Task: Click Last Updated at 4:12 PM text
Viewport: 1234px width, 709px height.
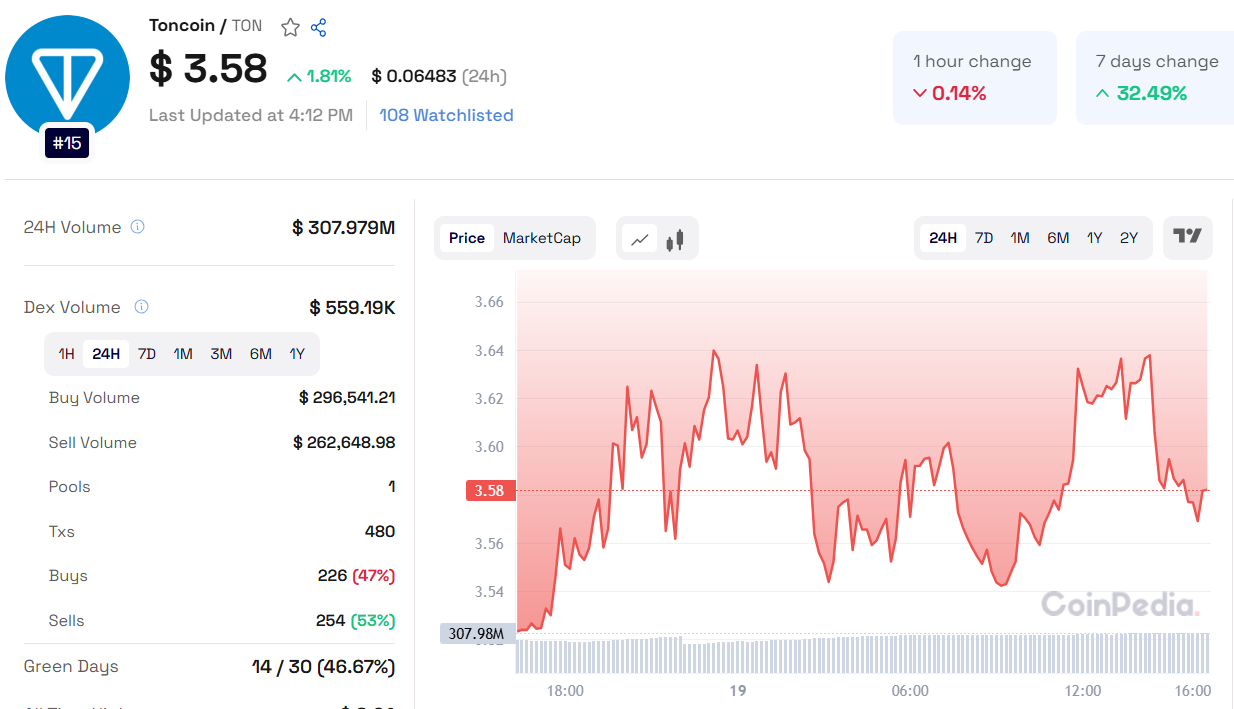Action: pyautogui.click(x=251, y=115)
